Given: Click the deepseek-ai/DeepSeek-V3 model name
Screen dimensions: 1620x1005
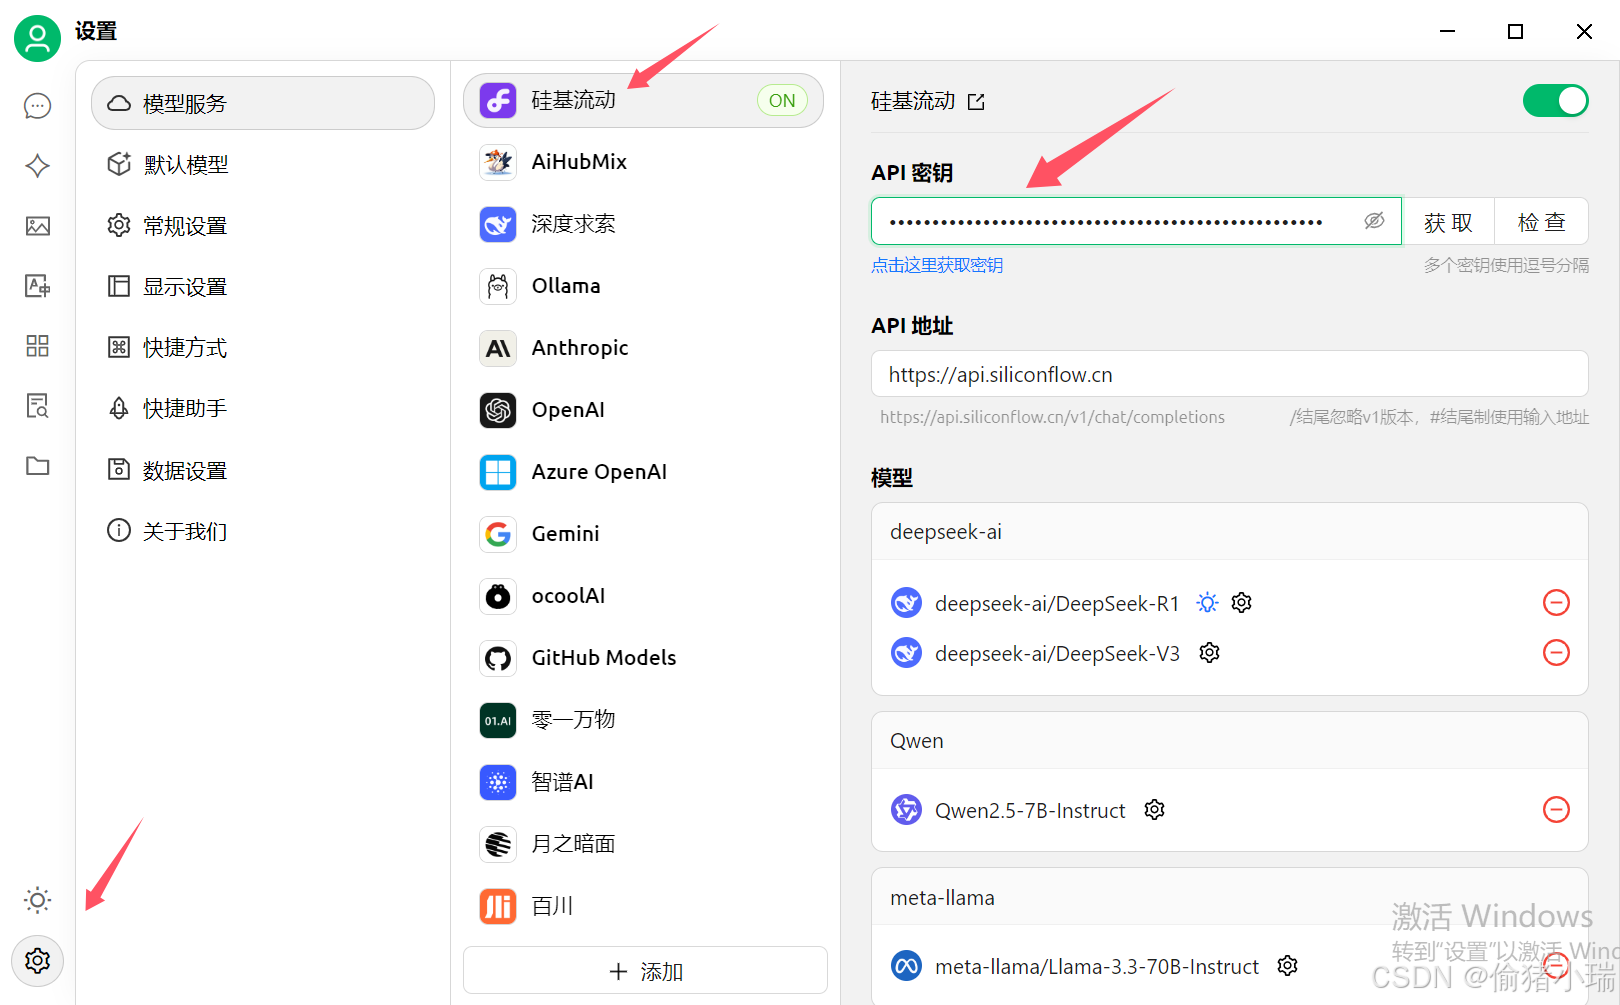Looking at the screenshot, I should [1057, 654].
